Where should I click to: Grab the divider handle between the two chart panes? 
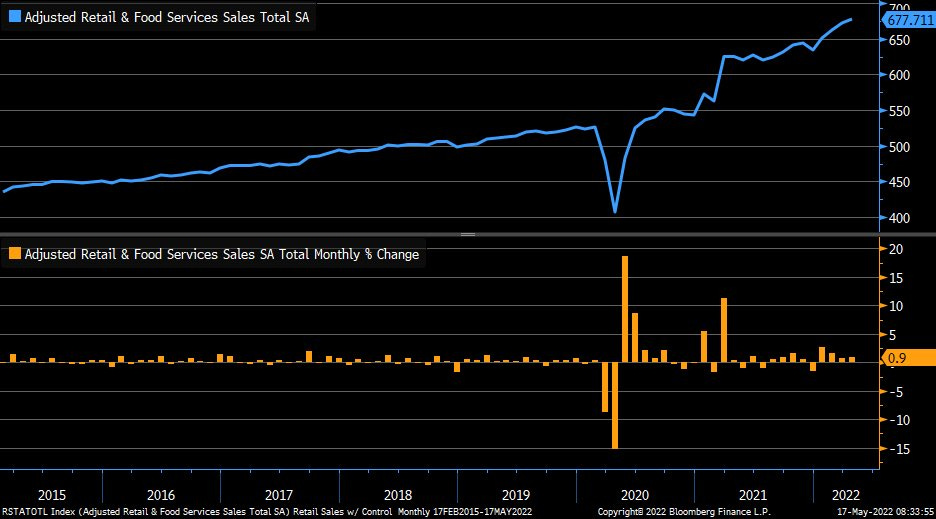[x=467, y=234]
